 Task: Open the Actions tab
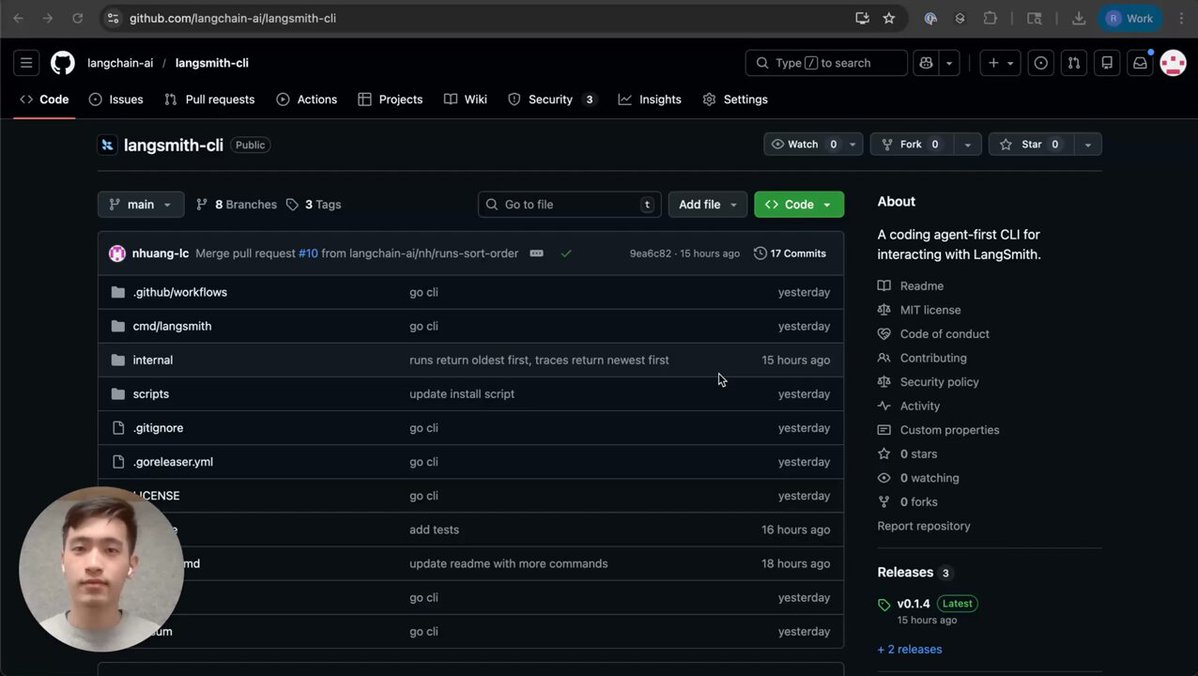pos(306,99)
